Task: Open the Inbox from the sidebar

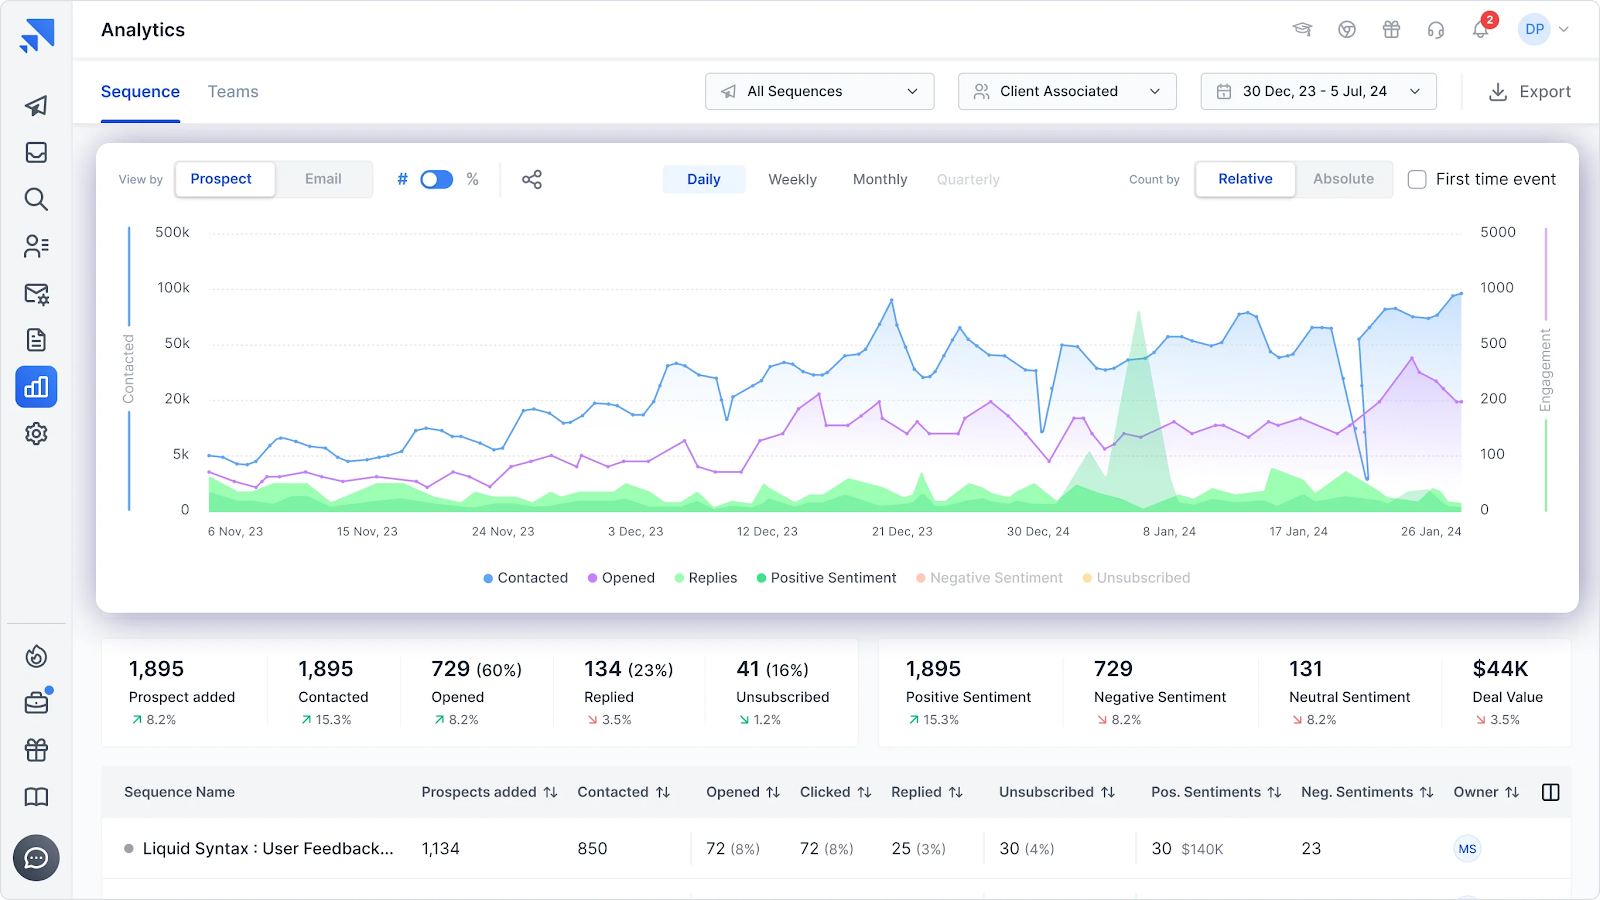Action: point(36,152)
